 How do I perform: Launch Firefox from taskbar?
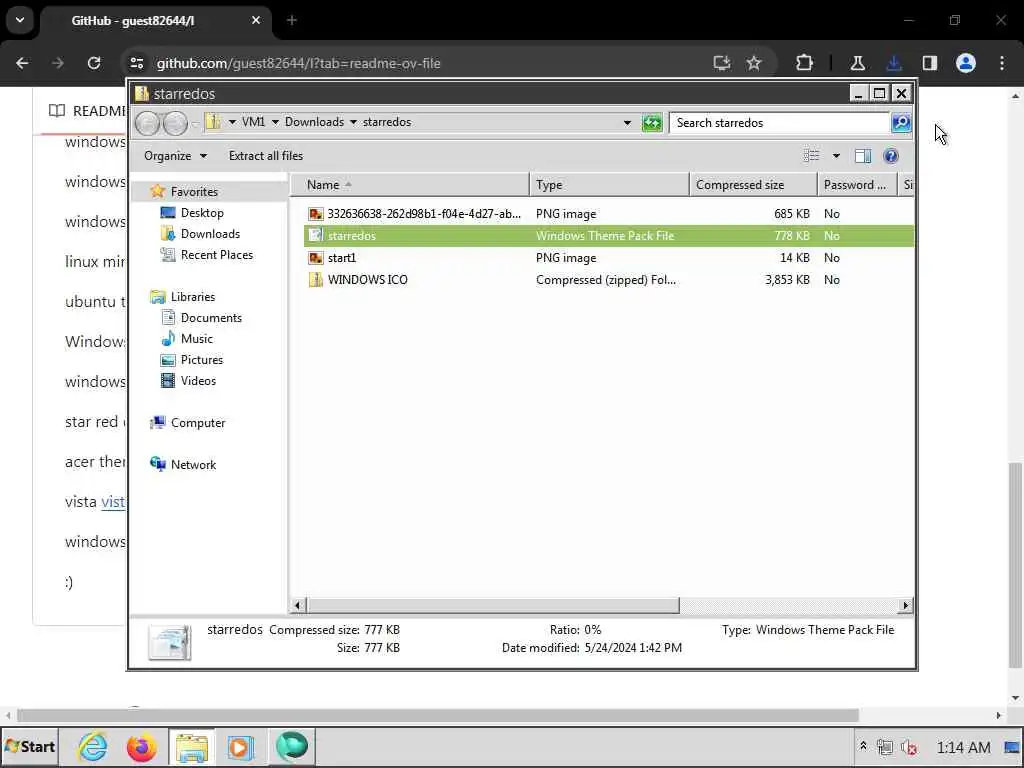point(142,746)
